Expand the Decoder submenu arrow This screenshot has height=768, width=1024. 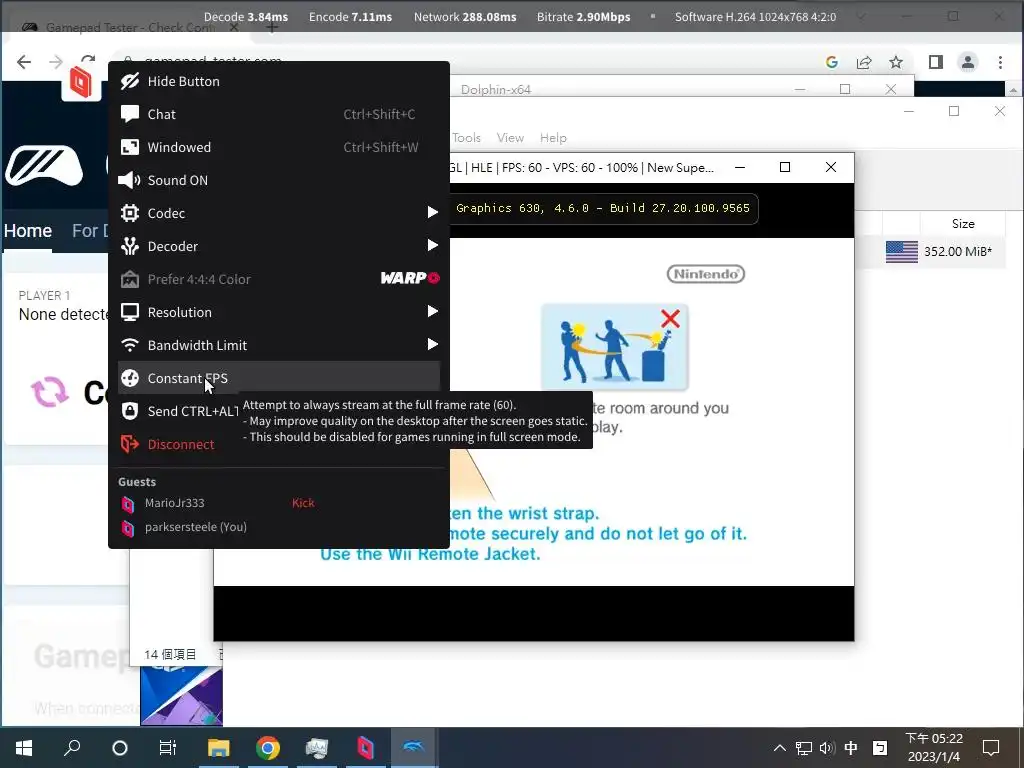(x=432, y=246)
